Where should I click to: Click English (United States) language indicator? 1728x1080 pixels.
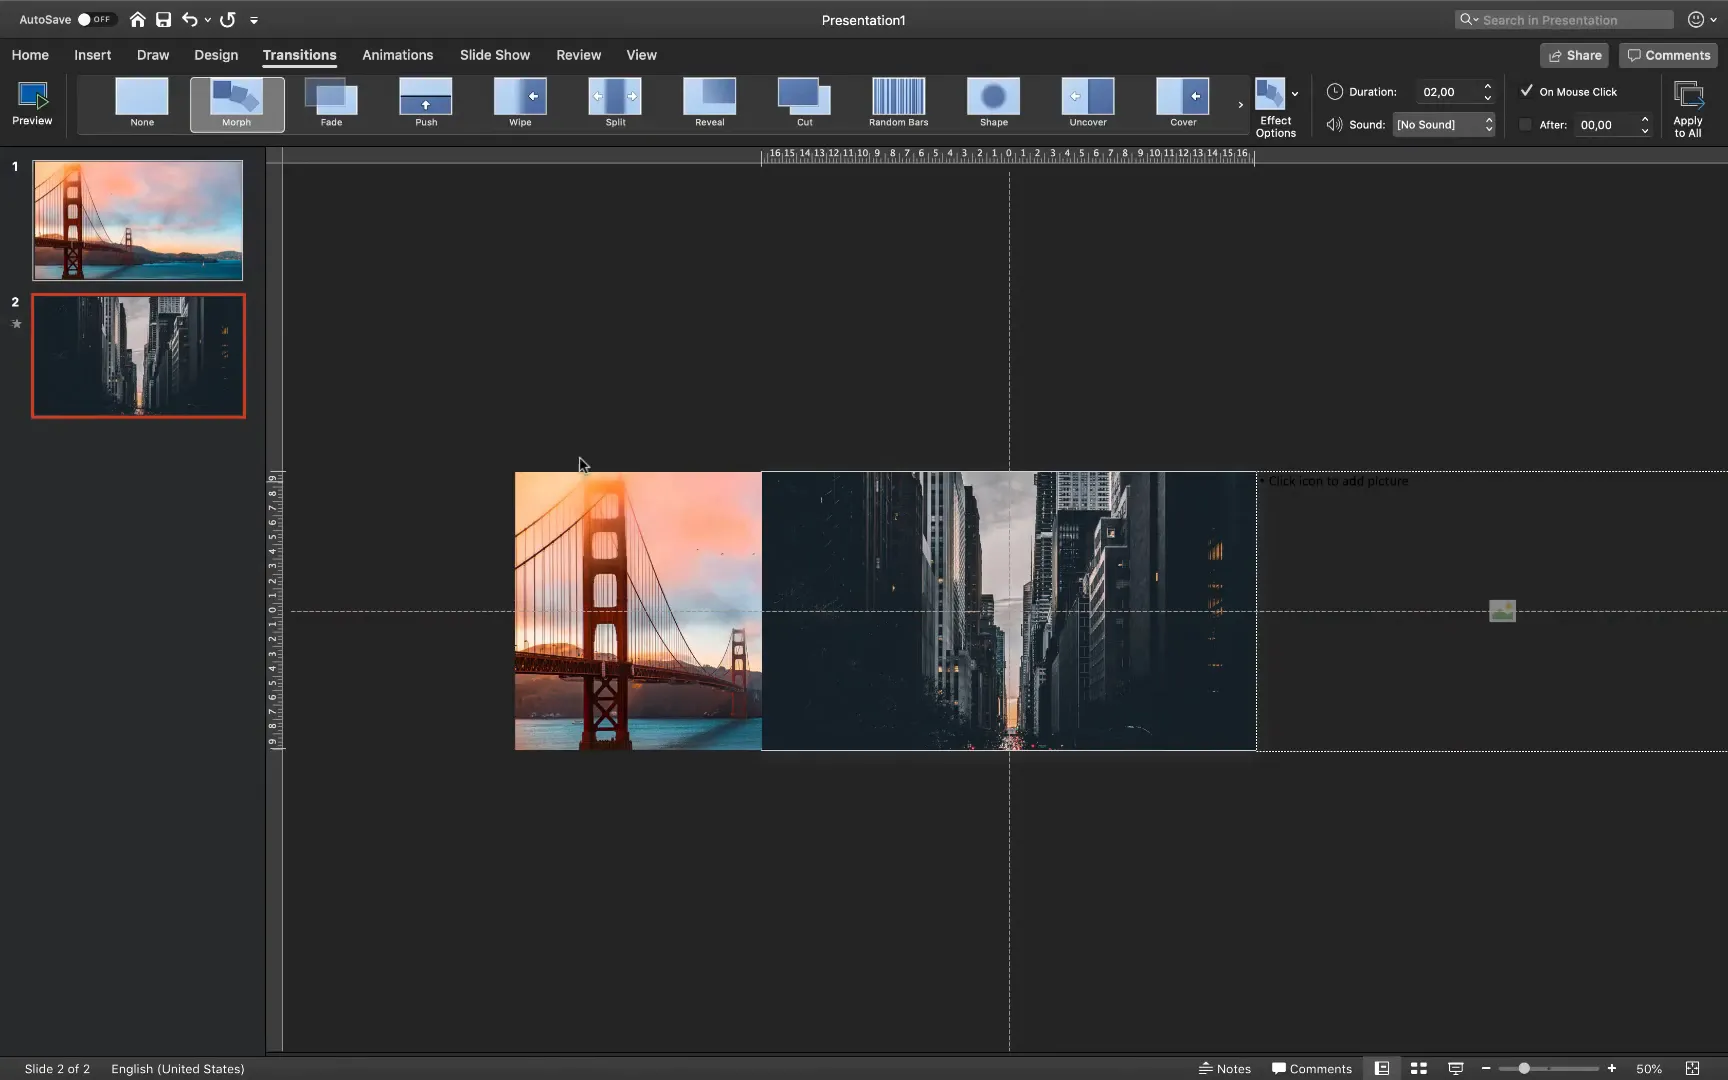click(x=177, y=1068)
